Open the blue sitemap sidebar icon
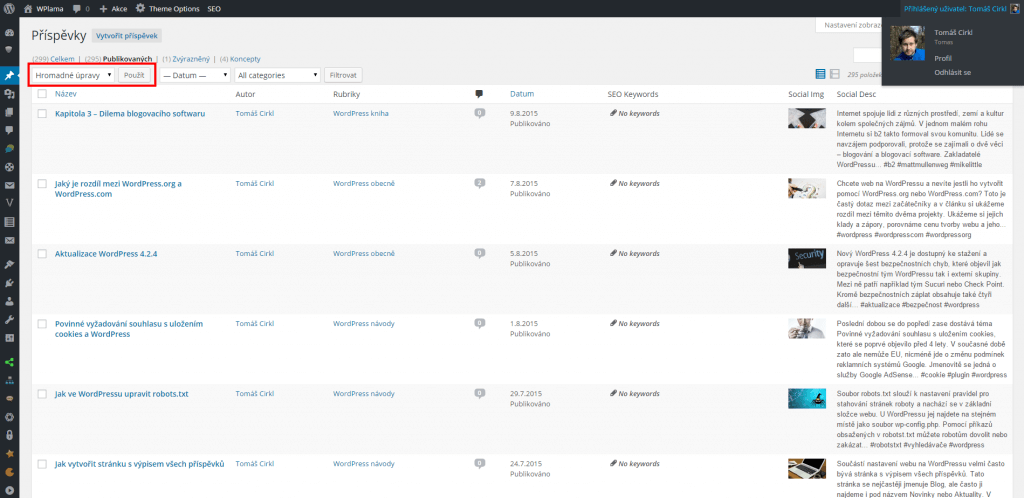 tap(9, 379)
